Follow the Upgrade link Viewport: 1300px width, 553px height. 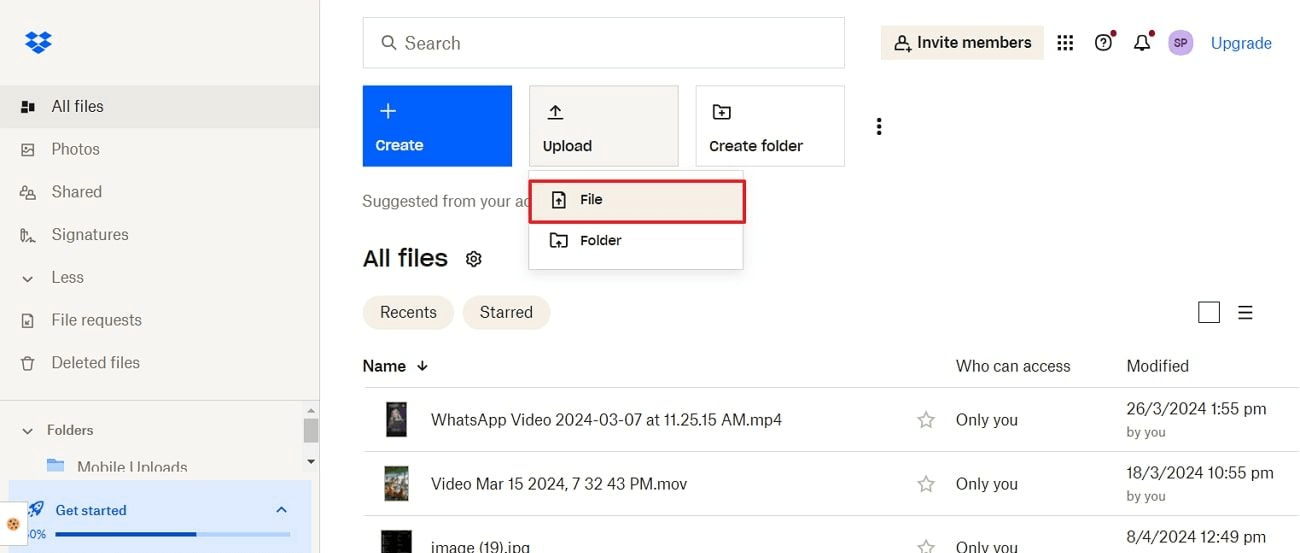[1241, 43]
